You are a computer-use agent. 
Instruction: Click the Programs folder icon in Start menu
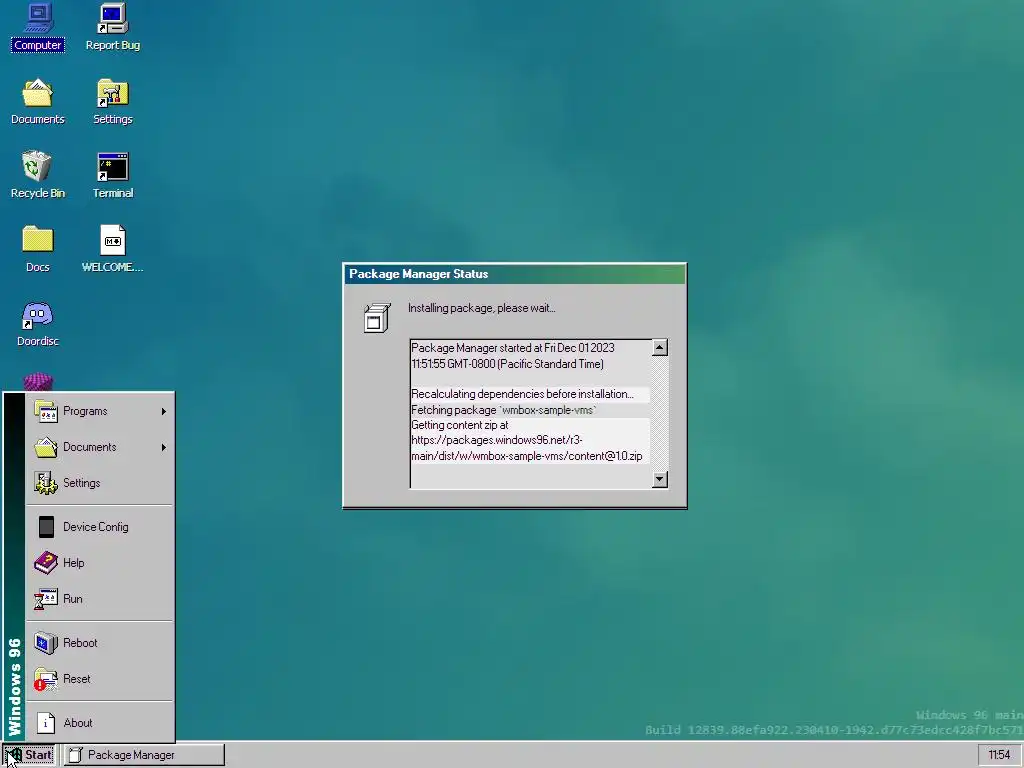(x=45, y=411)
